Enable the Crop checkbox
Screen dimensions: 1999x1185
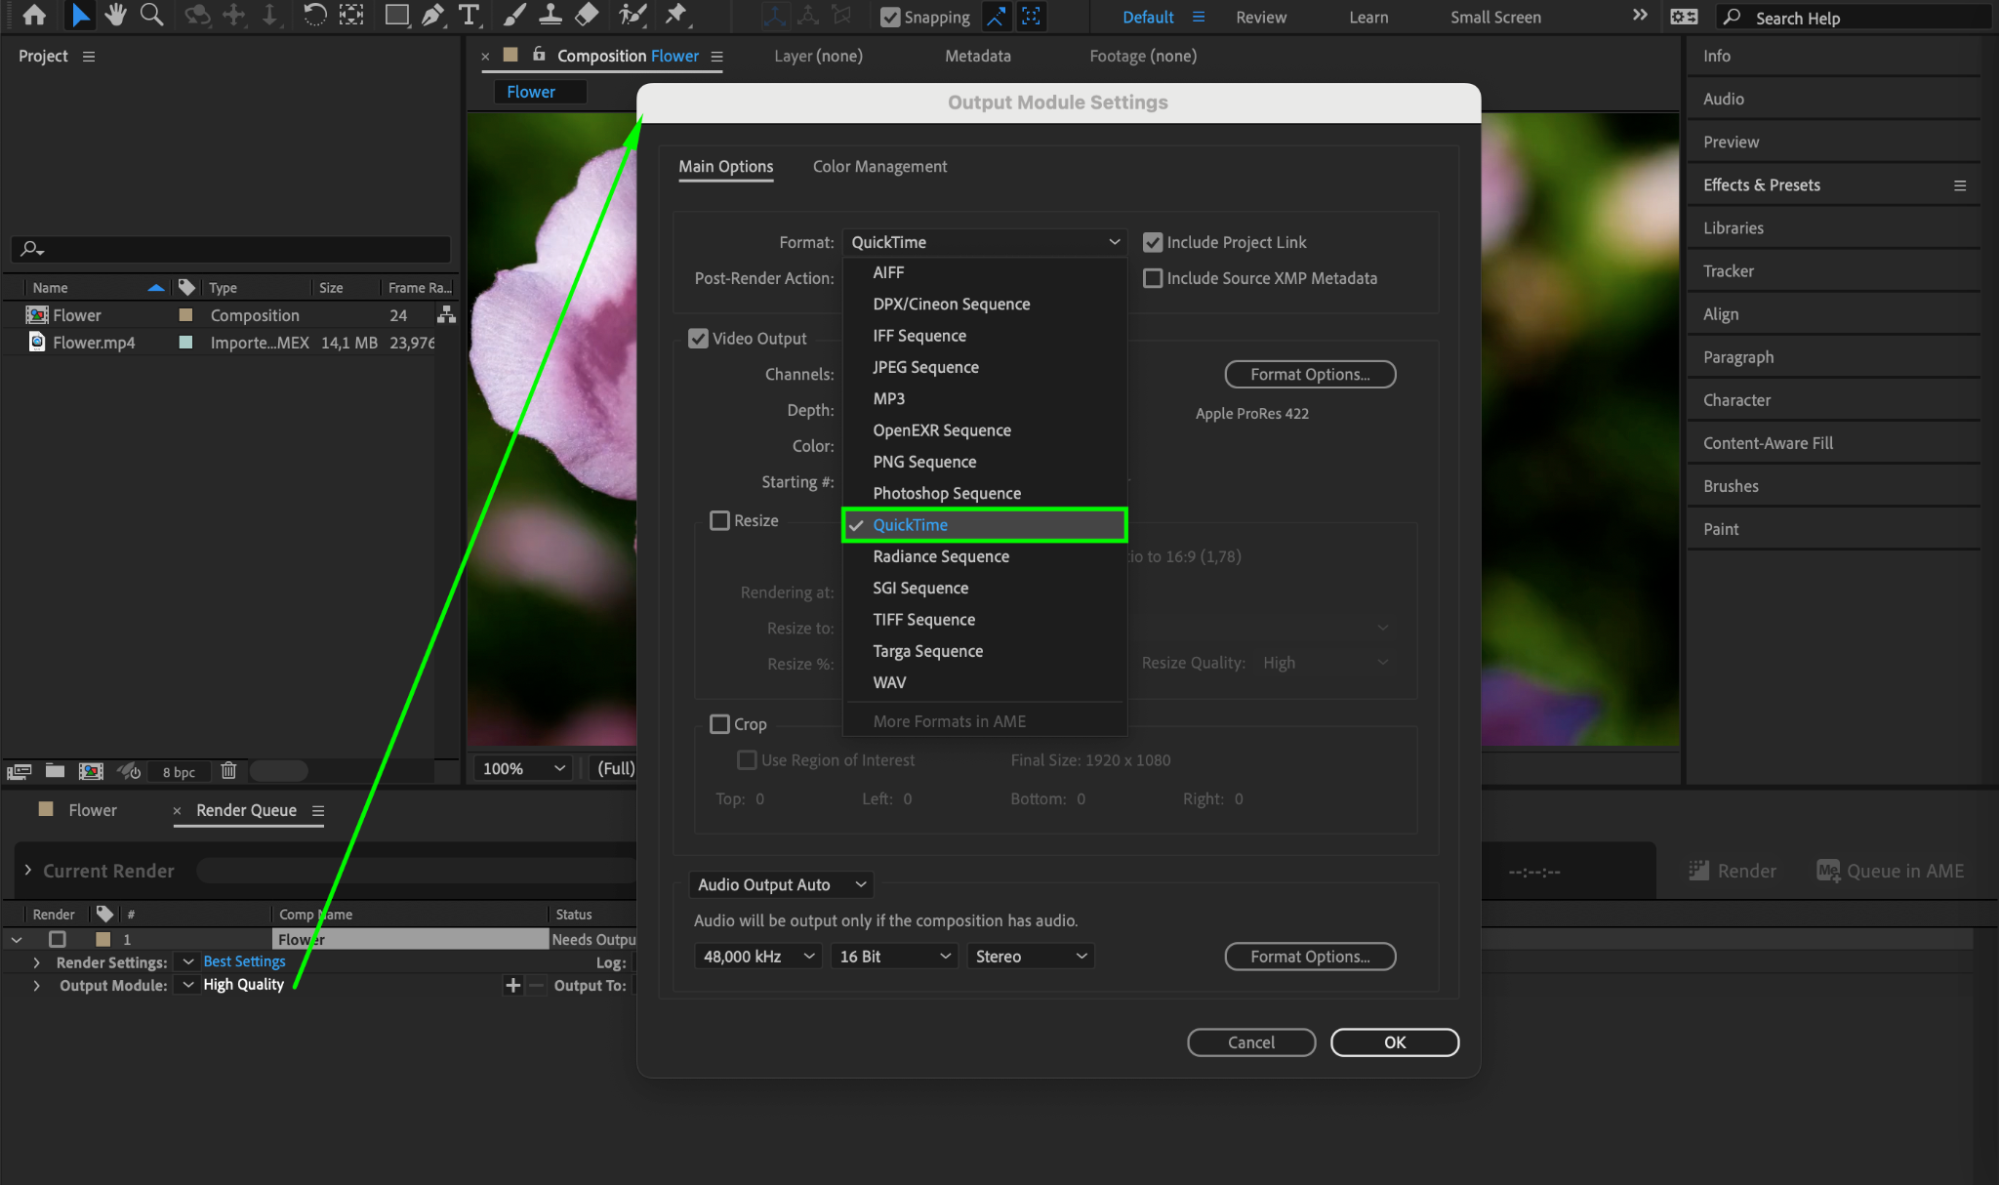tap(719, 724)
